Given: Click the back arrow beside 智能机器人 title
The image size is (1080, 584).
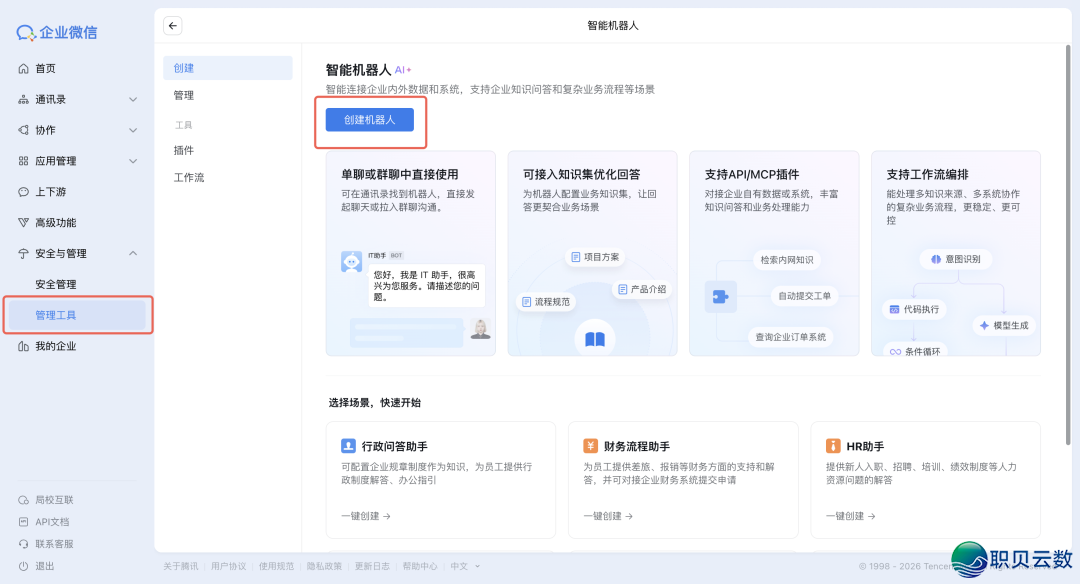Looking at the screenshot, I should [172, 25].
